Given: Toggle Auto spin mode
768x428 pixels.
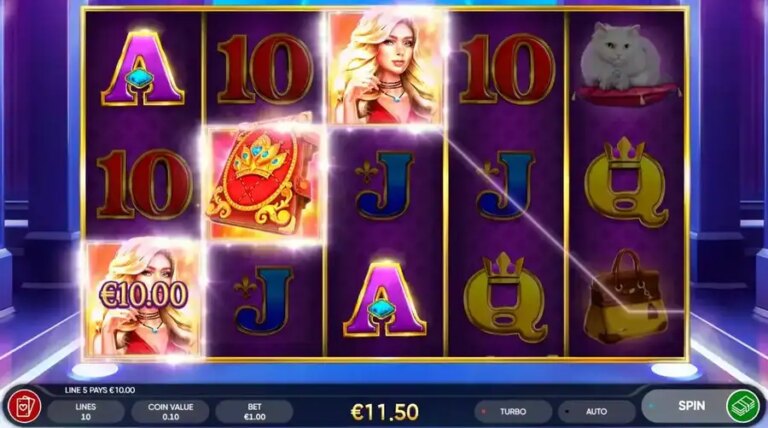Looking at the screenshot, I should [x=596, y=411].
